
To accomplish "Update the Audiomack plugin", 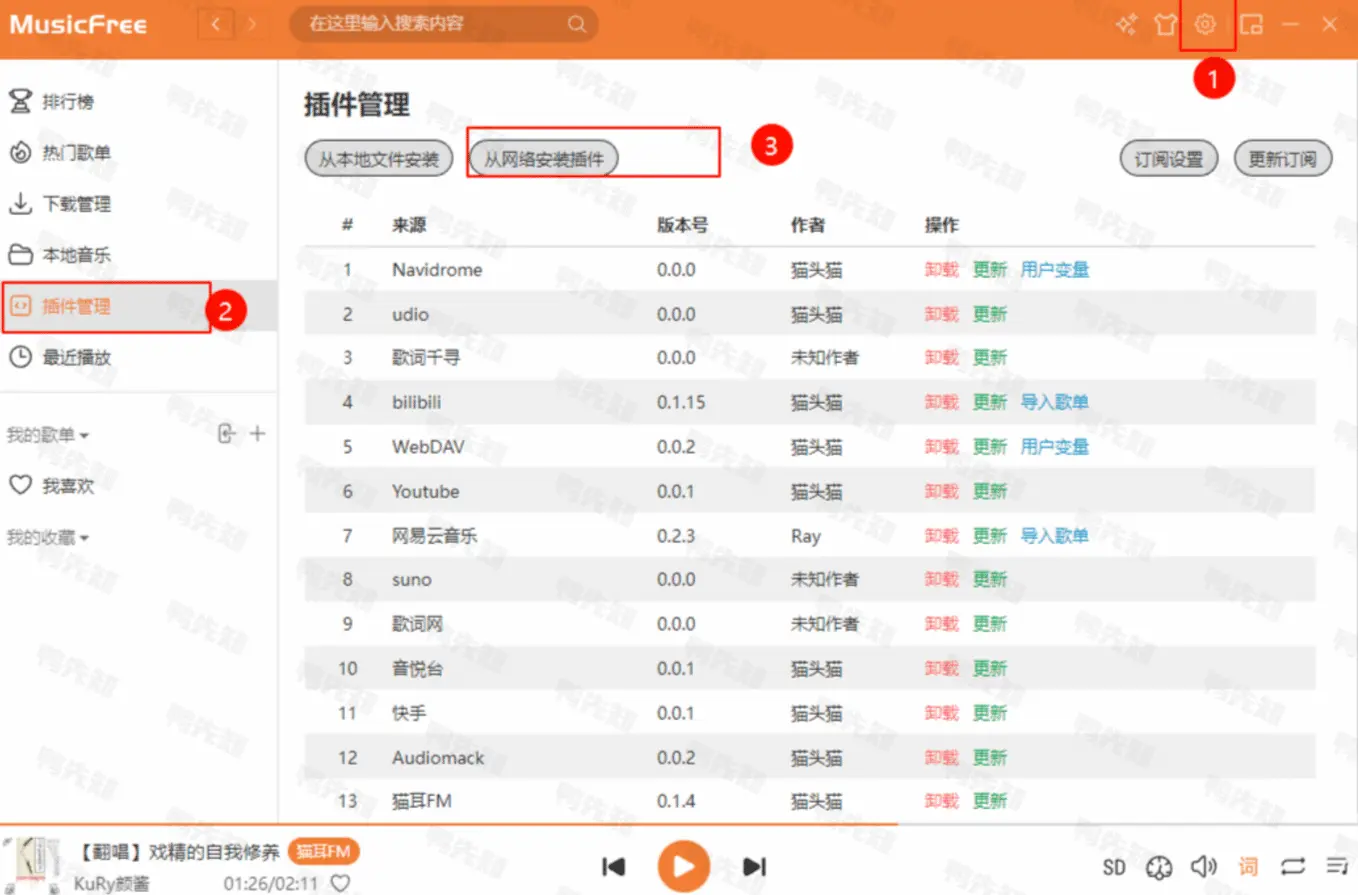I will tap(990, 757).
